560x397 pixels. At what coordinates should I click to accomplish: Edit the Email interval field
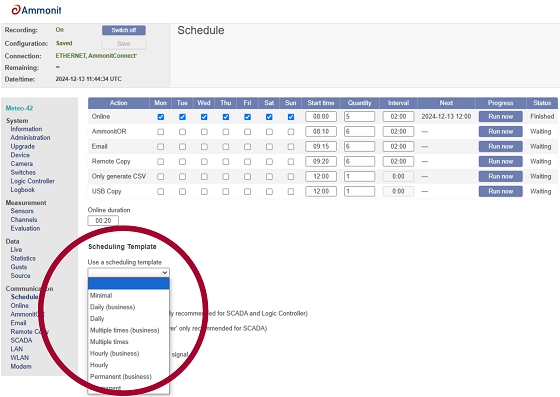click(398, 147)
